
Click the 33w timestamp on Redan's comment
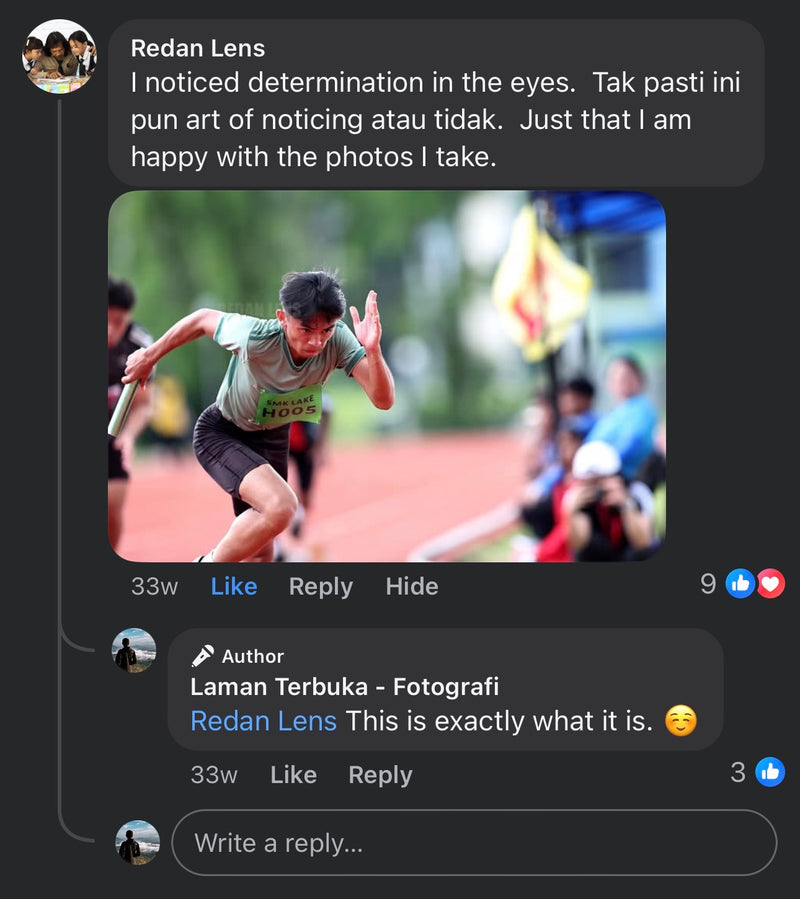click(x=154, y=586)
